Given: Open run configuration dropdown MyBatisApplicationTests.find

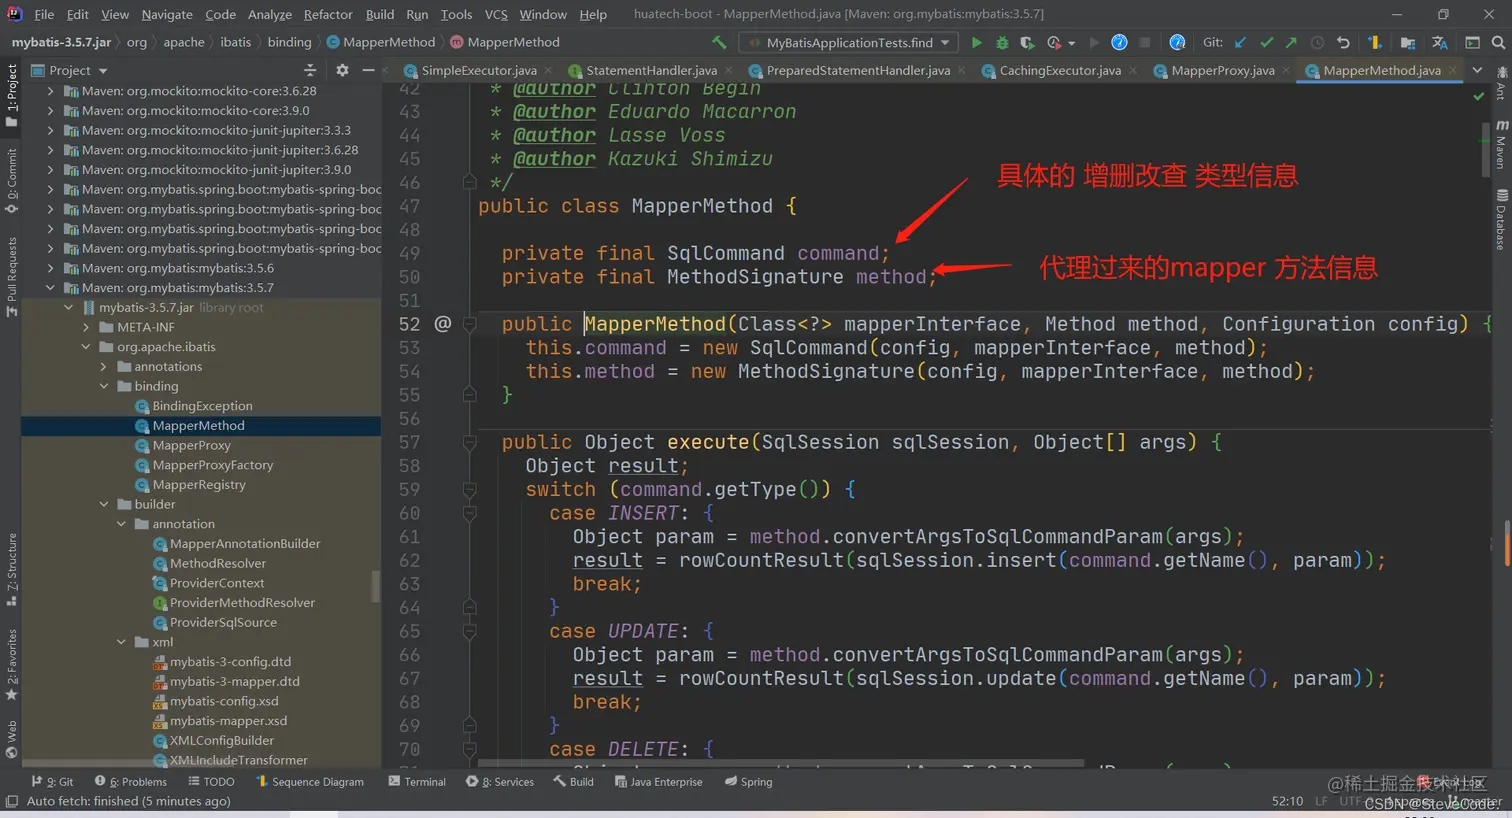Looking at the screenshot, I should 848,42.
